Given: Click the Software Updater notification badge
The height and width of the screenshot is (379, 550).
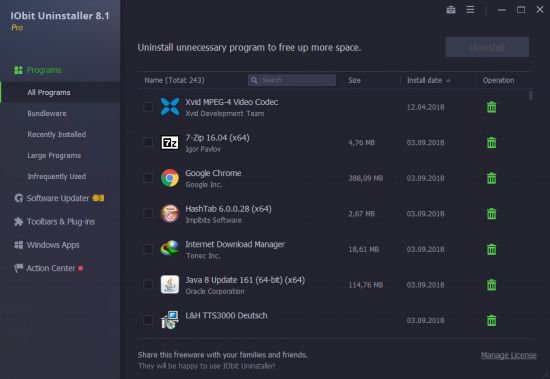Looking at the screenshot, I should point(98,198).
